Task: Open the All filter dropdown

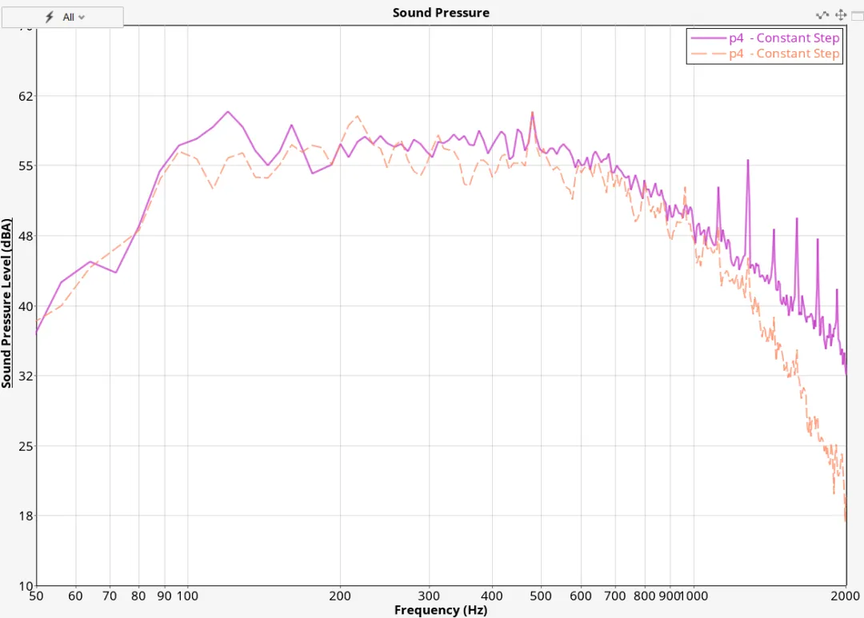Action: pyautogui.click(x=63, y=17)
